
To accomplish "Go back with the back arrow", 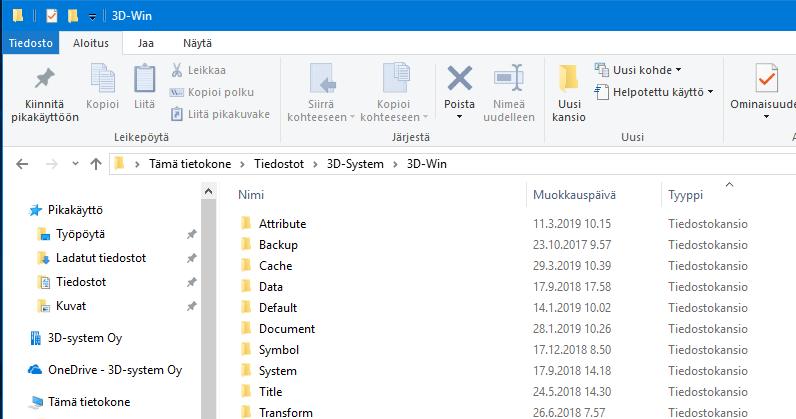I will [x=22, y=164].
